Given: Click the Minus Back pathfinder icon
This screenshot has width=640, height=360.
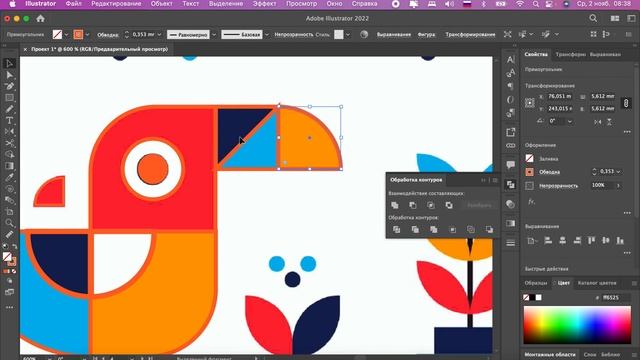Looking at the screenshot, I should (489, 230).
